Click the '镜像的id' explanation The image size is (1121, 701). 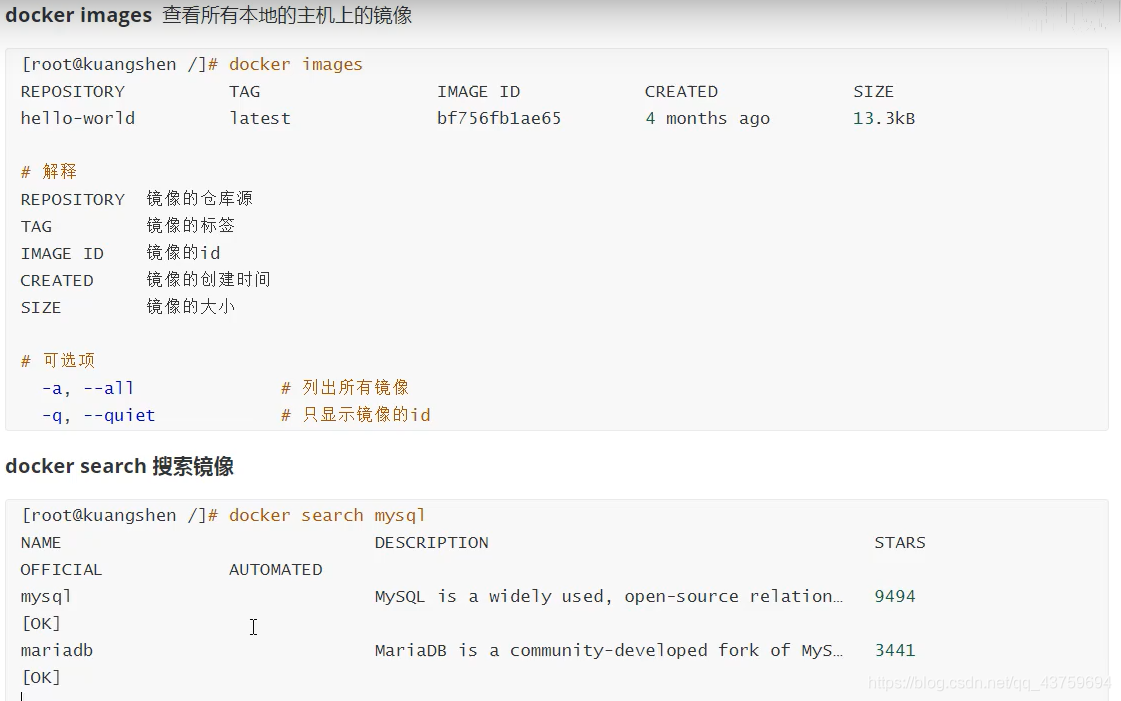click(183, 253)
